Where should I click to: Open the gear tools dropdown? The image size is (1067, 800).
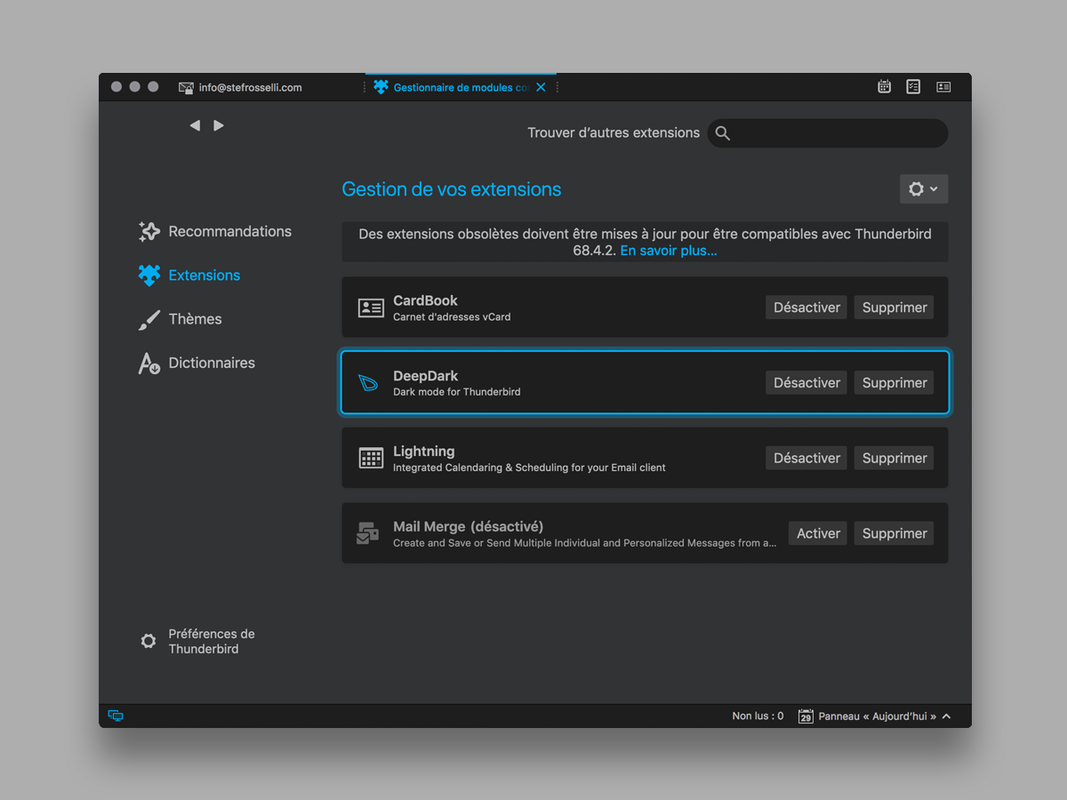click(923, 189)
